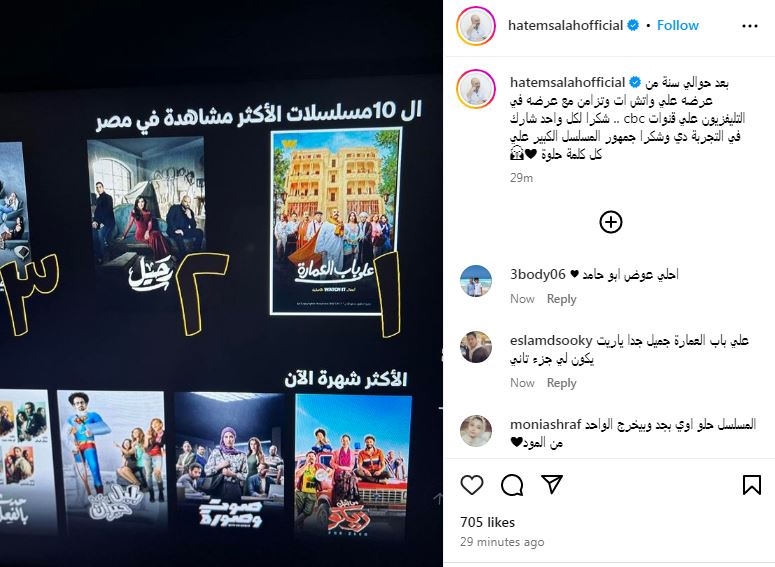This screenshot has height=567, width=775.
Task: Open eslamdsooky's profile avatar
Action: click(476, 347)
